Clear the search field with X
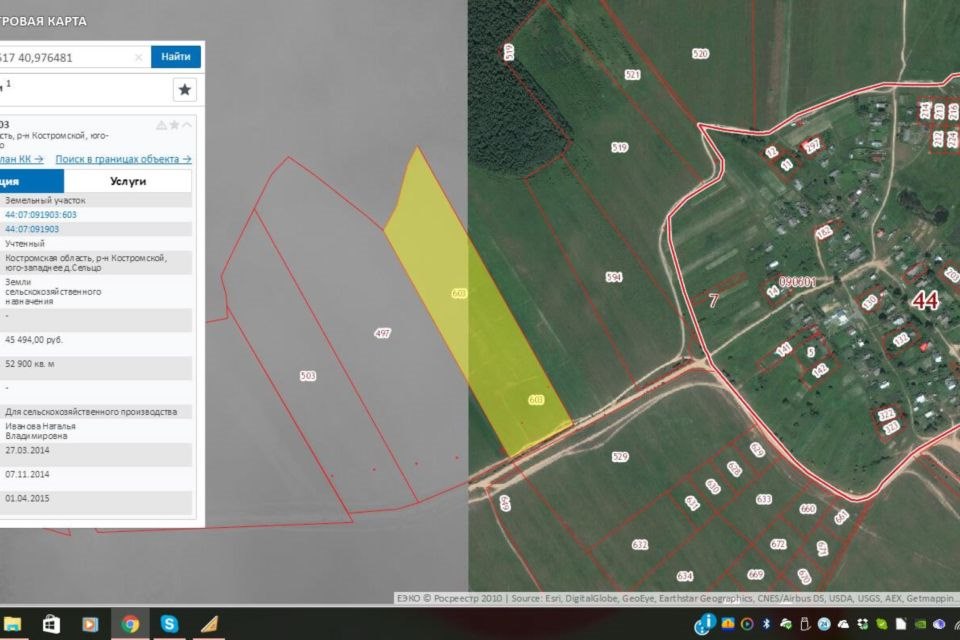The height and width of the screenshot is (640, 960). point(138,58)
